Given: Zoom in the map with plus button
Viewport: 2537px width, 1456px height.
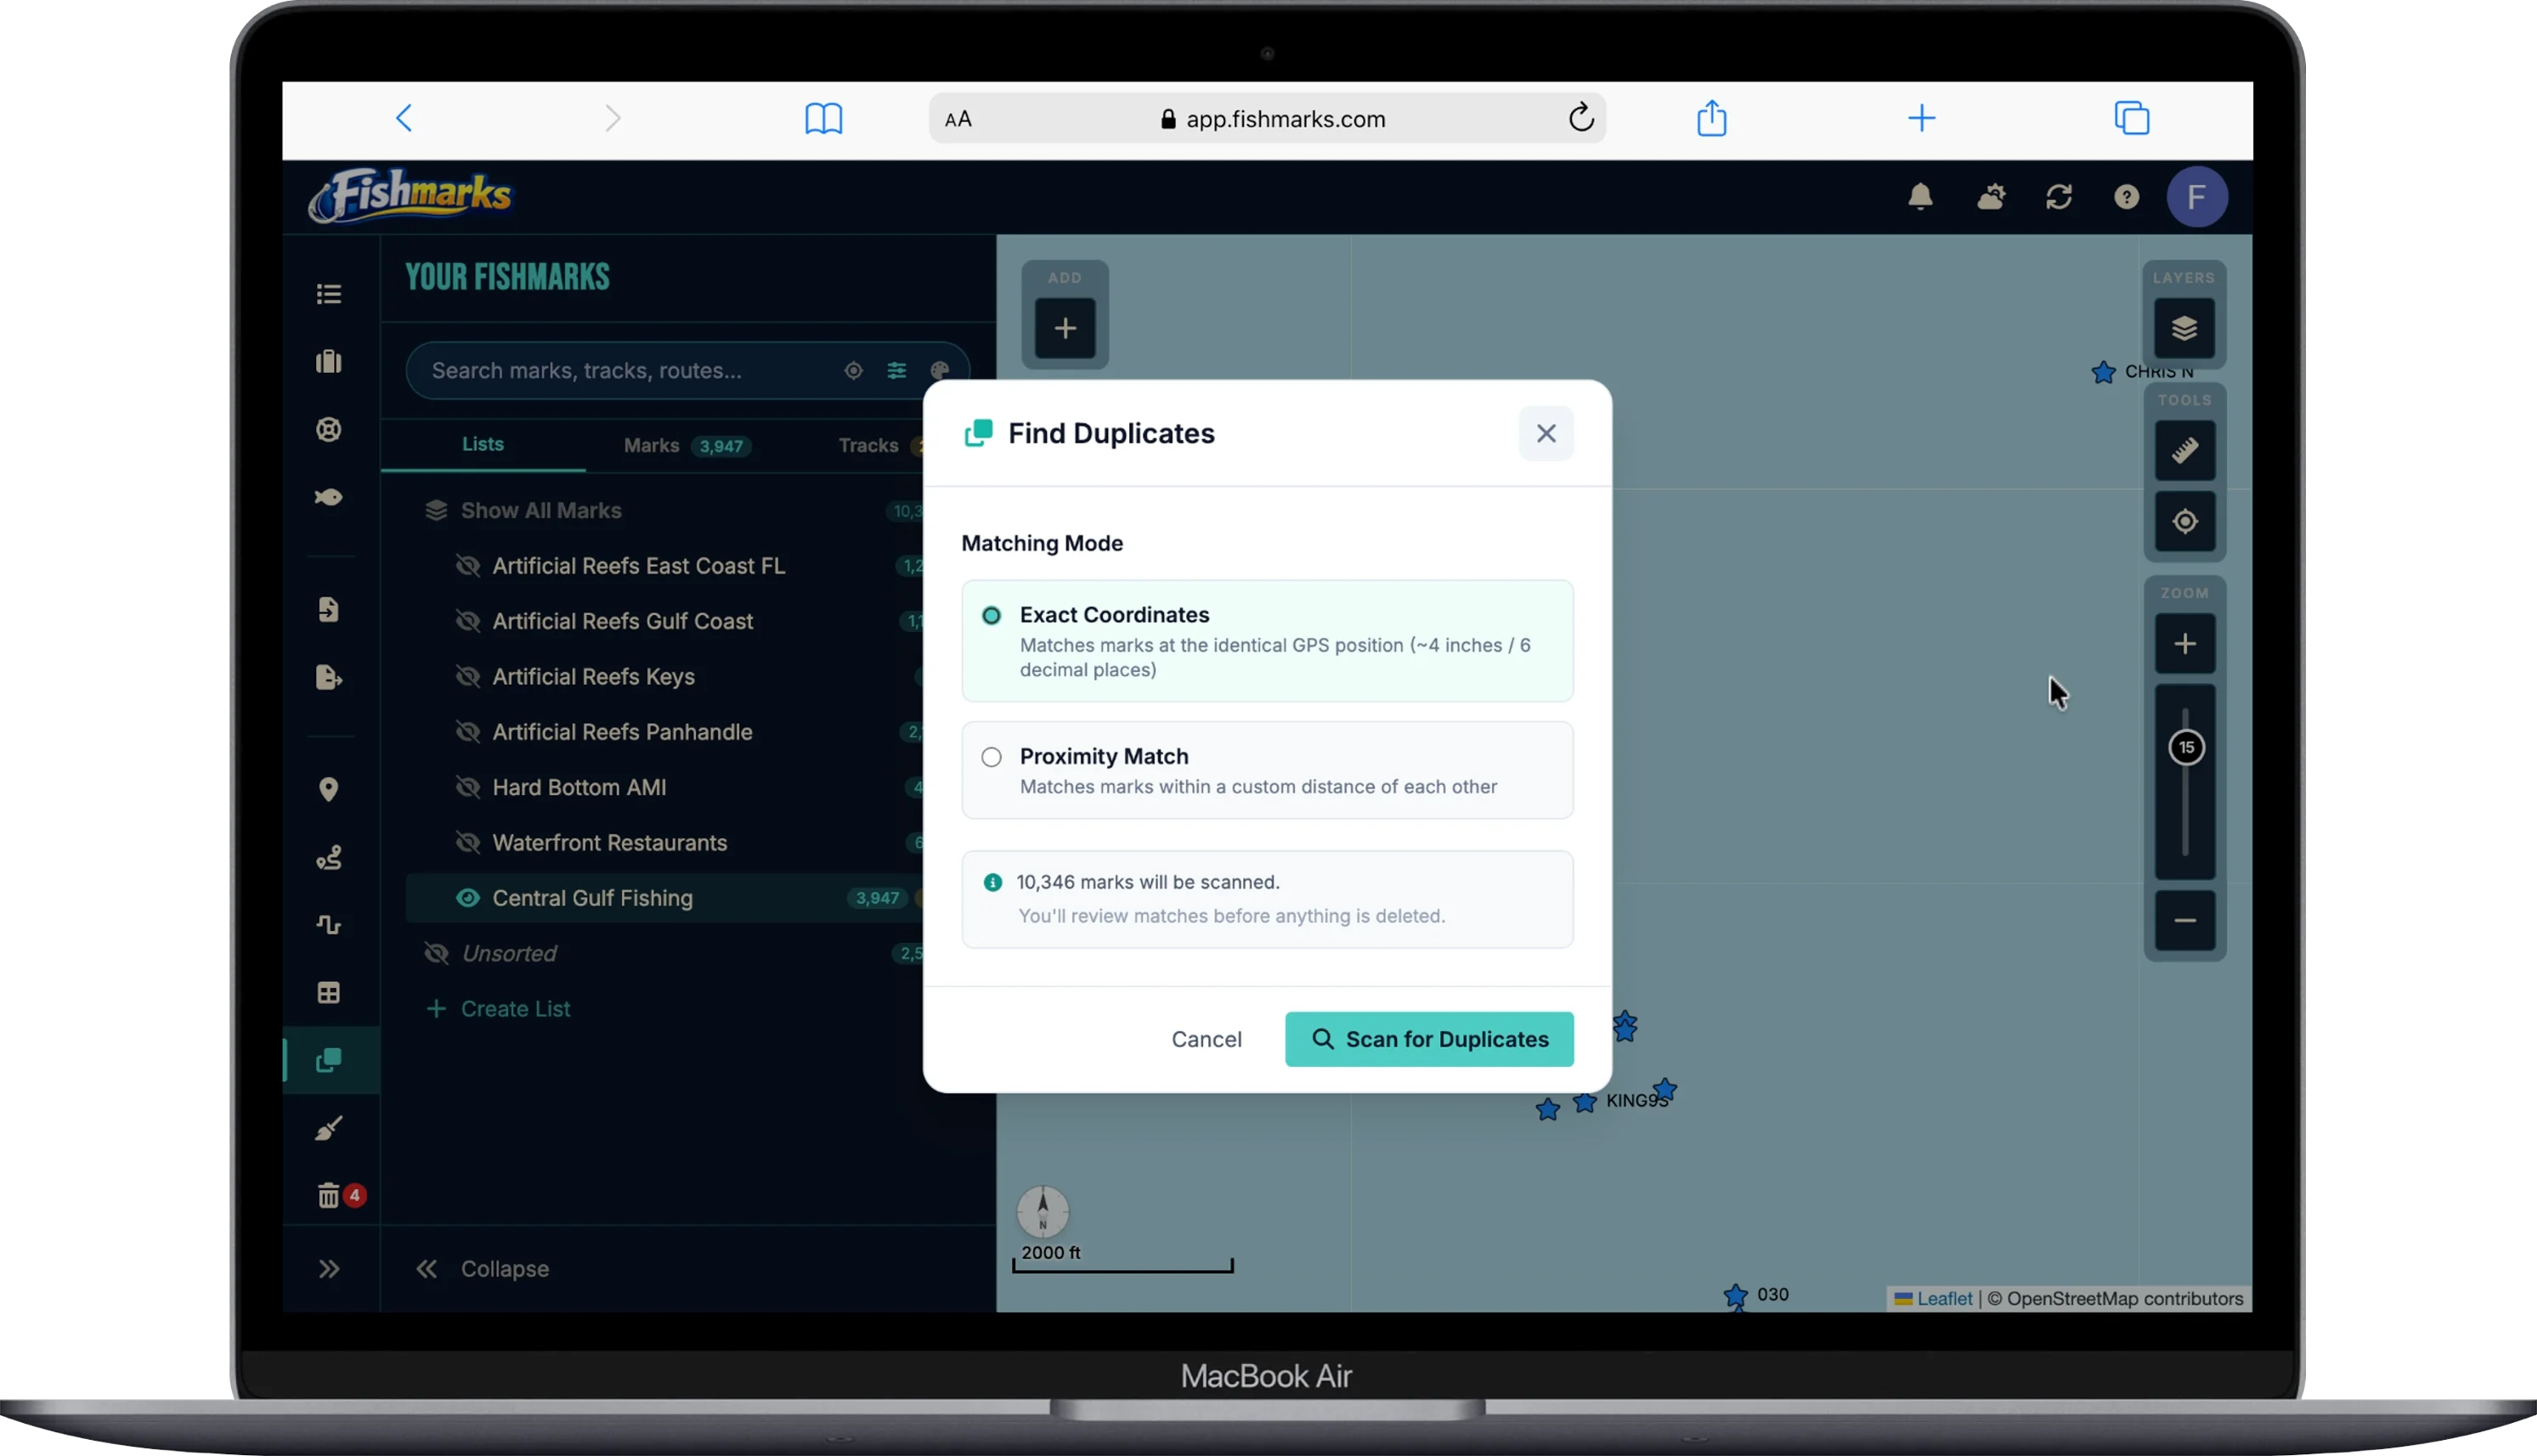Looking at the screenshot, I should pyautogui.click(x=2184, y=643).
